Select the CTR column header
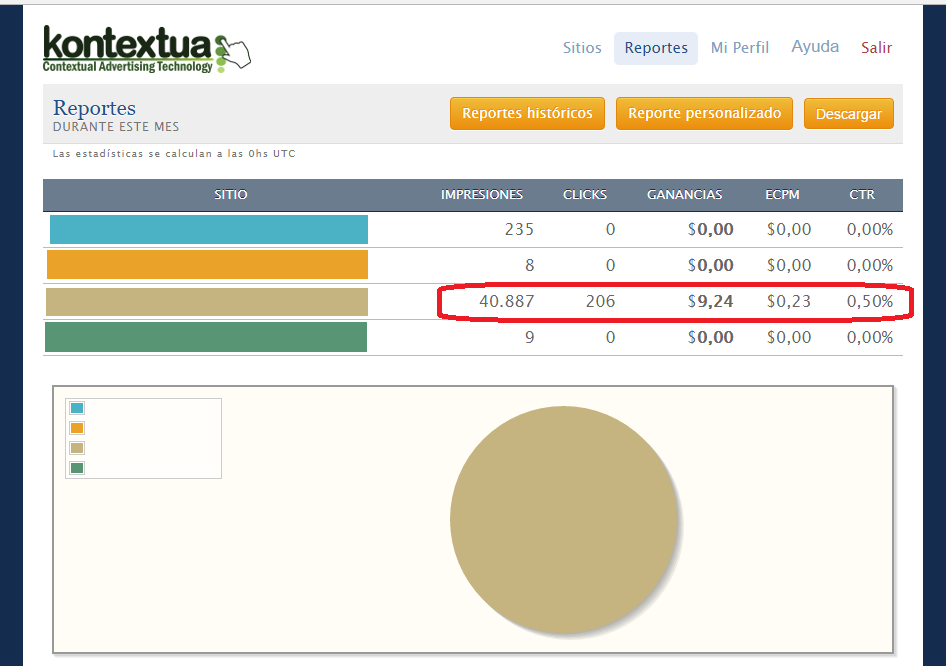Screen dimensions: 946x666 tap(862, 195)
